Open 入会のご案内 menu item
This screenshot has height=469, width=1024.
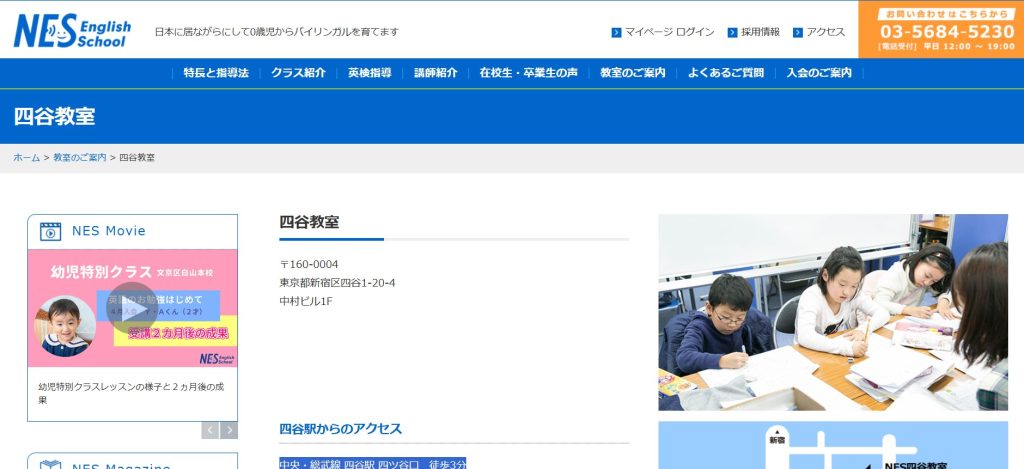click(x=819, y=73)
